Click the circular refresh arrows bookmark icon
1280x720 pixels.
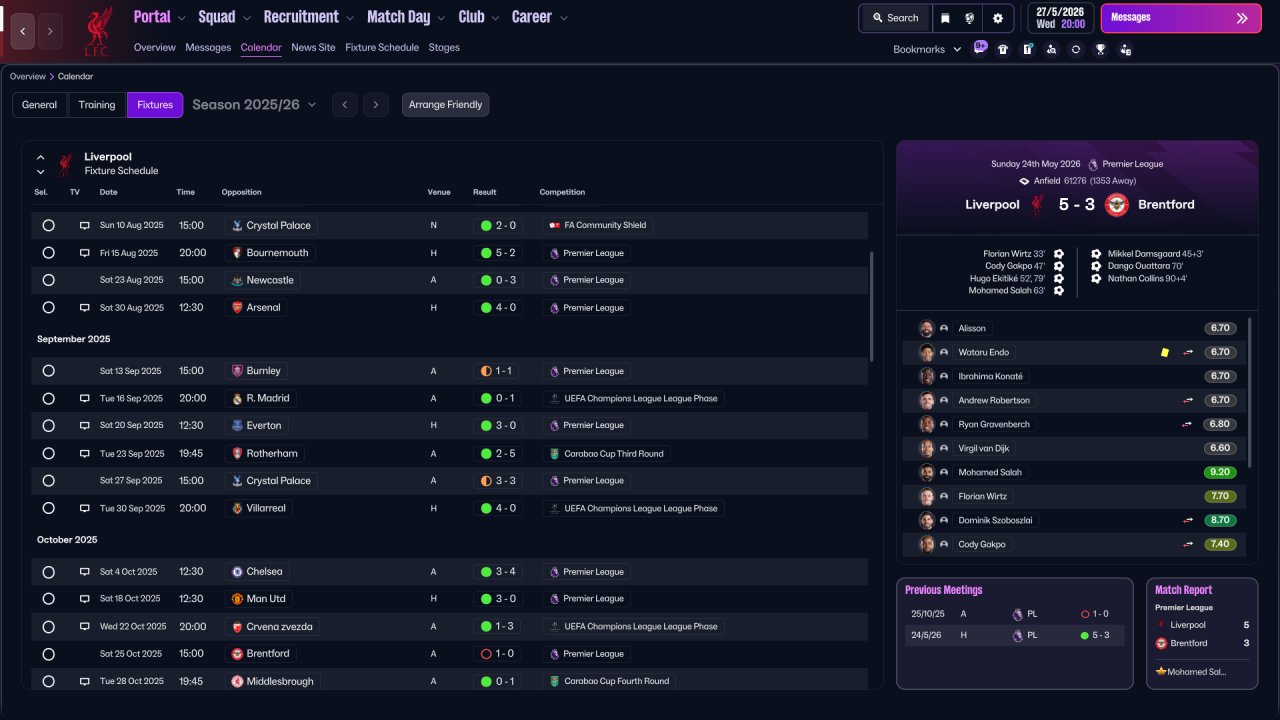(1076, 49)
